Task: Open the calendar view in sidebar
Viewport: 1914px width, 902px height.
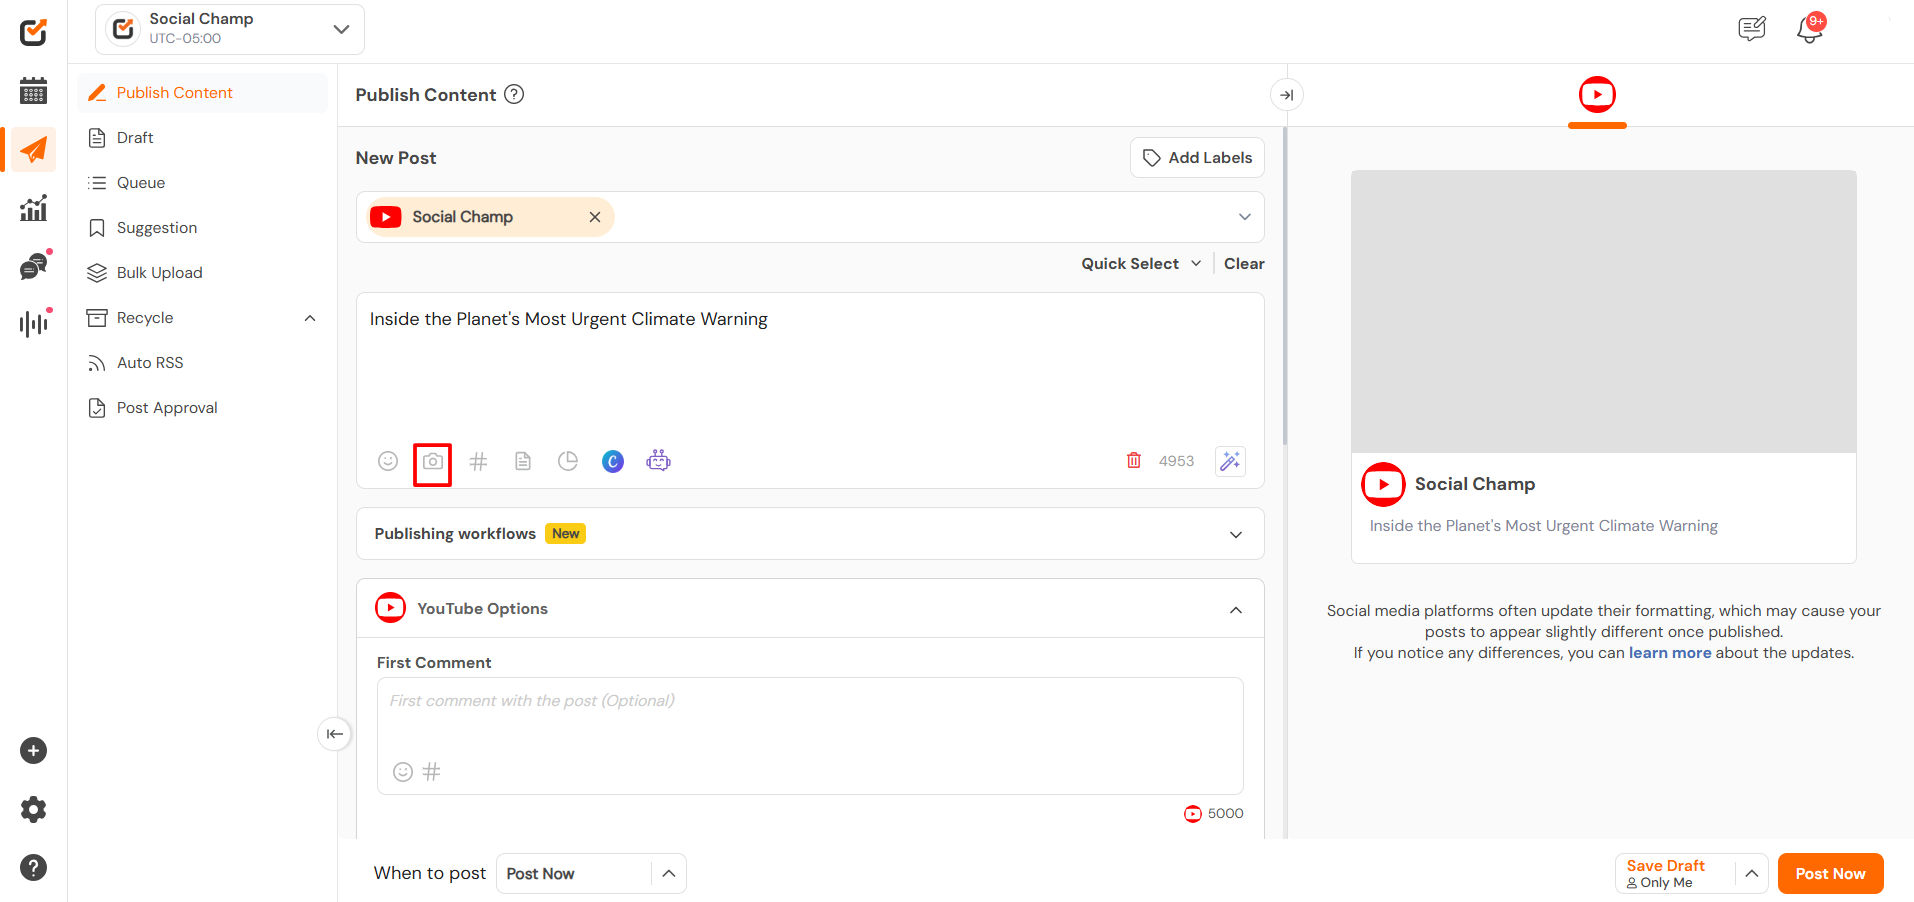Action: pyautogui.click(x=33, y=91)
